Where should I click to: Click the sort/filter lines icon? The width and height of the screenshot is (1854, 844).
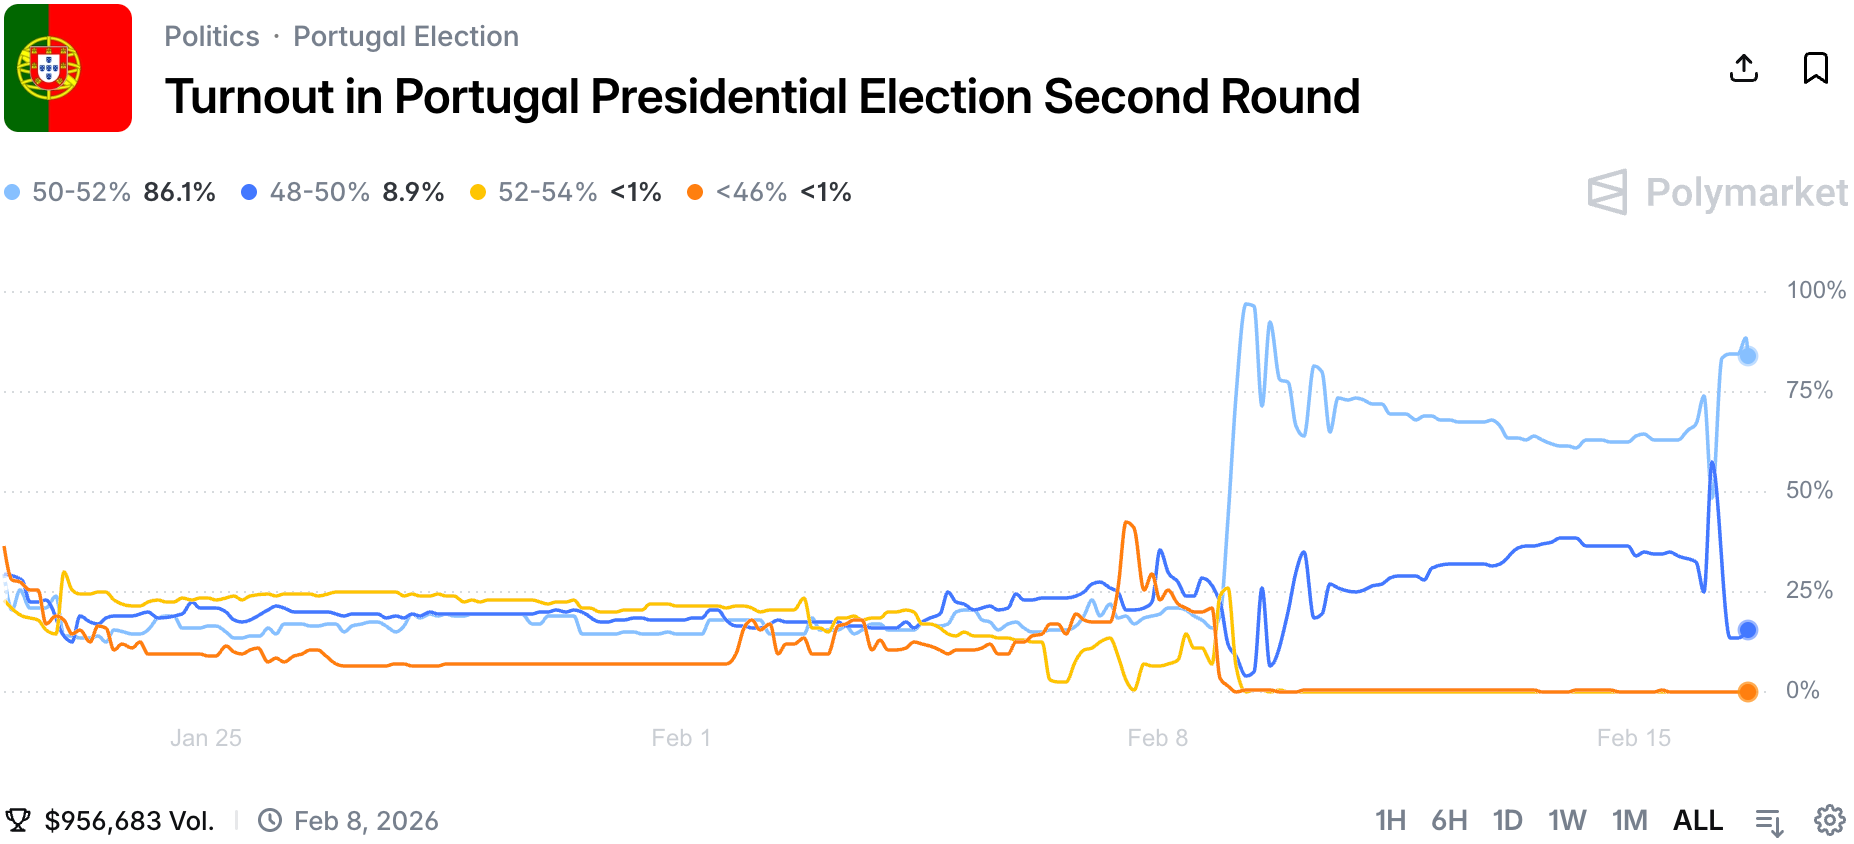click(x=1769, y=821)
